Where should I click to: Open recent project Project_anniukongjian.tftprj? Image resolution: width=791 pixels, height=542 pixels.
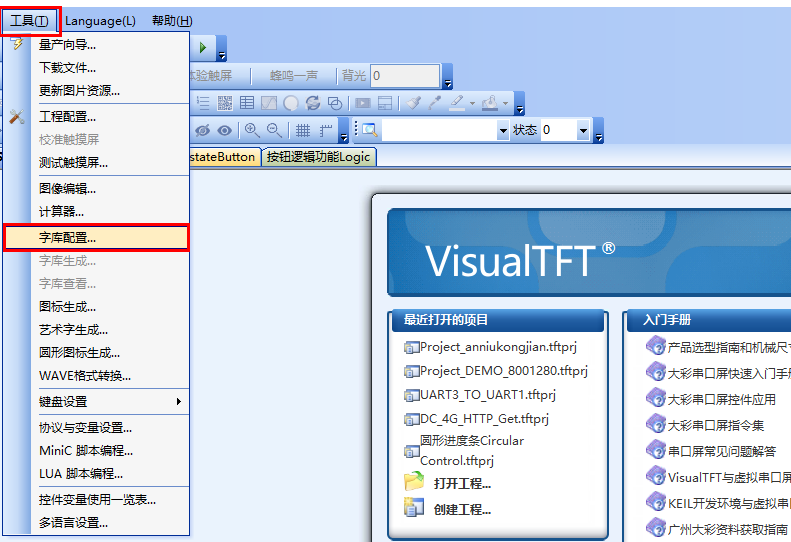(x=498, y=347)
